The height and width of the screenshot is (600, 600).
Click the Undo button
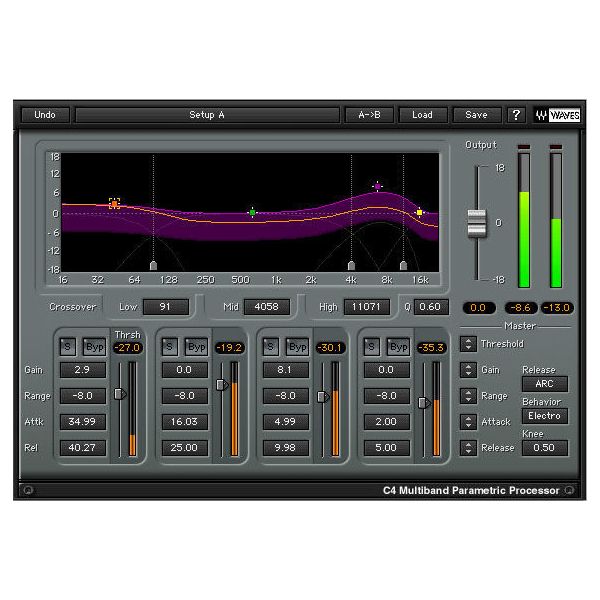[45, 115]
